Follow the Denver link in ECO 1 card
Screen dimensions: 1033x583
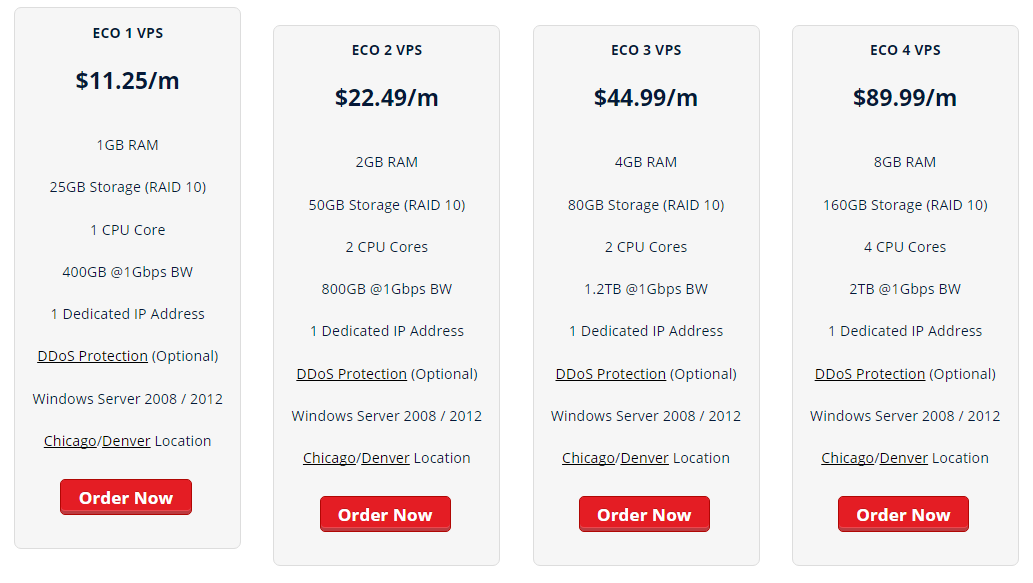click(x=126, y=441)
